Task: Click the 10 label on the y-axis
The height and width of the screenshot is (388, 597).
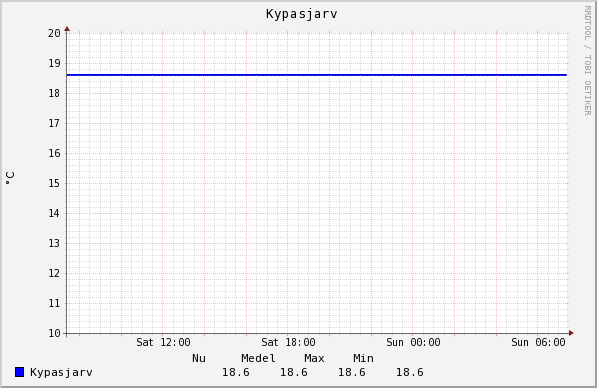Action: 54,333
